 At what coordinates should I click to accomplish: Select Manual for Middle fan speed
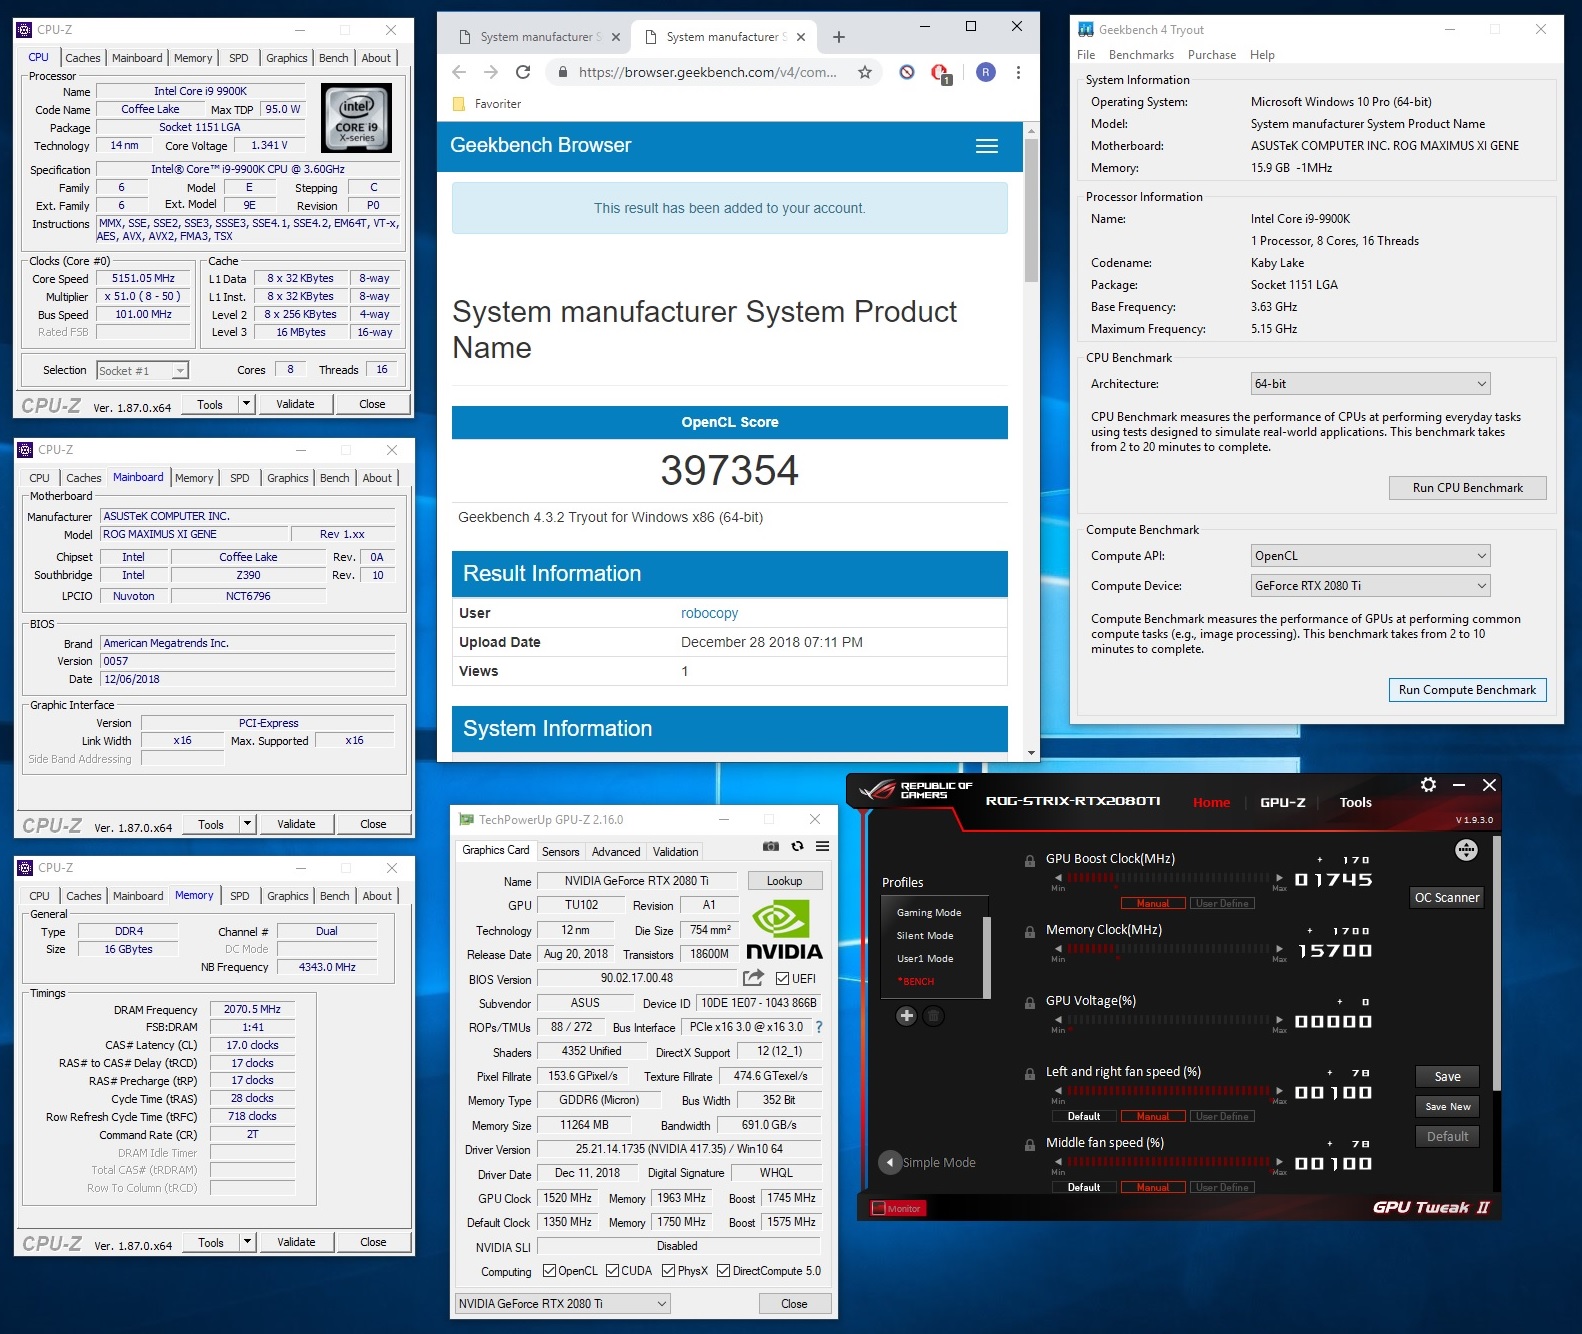click(1153, 1187)
